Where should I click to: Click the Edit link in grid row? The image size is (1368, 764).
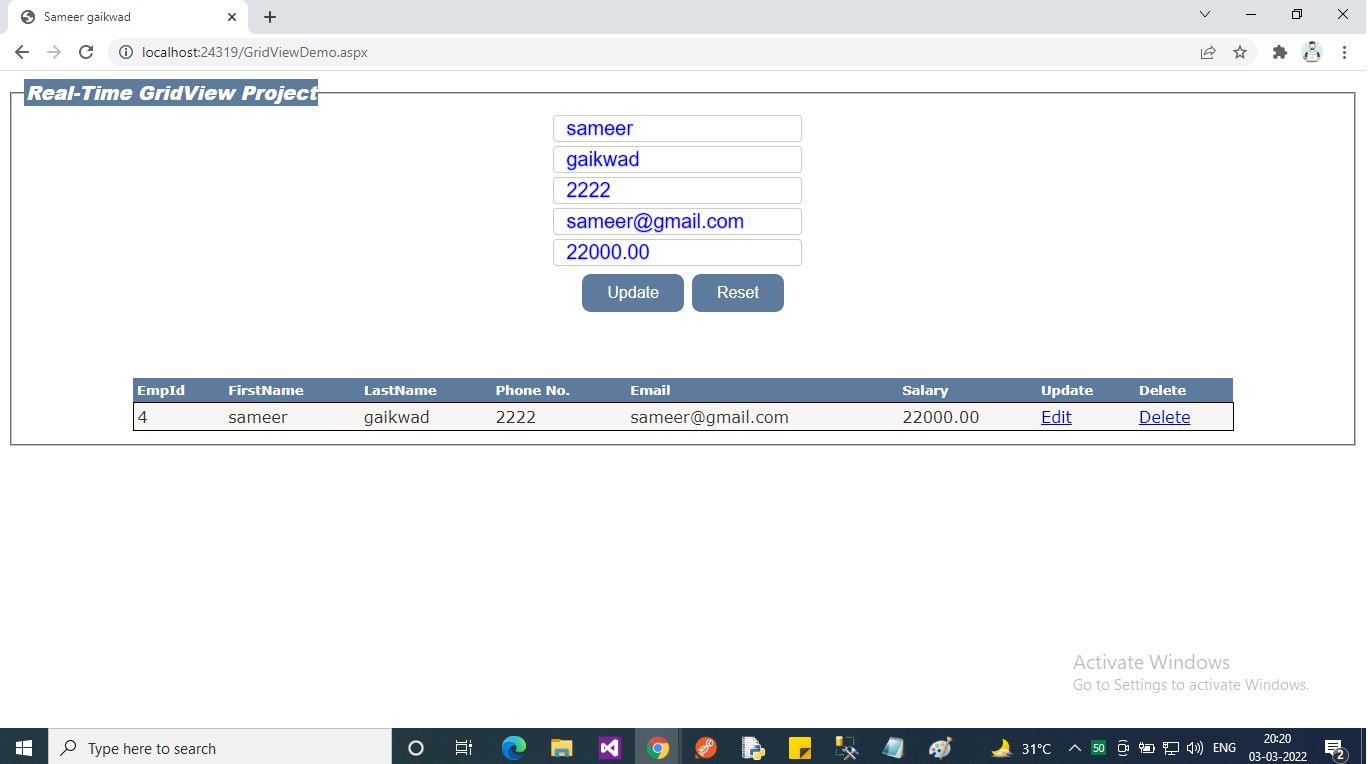pos(1056,417)
